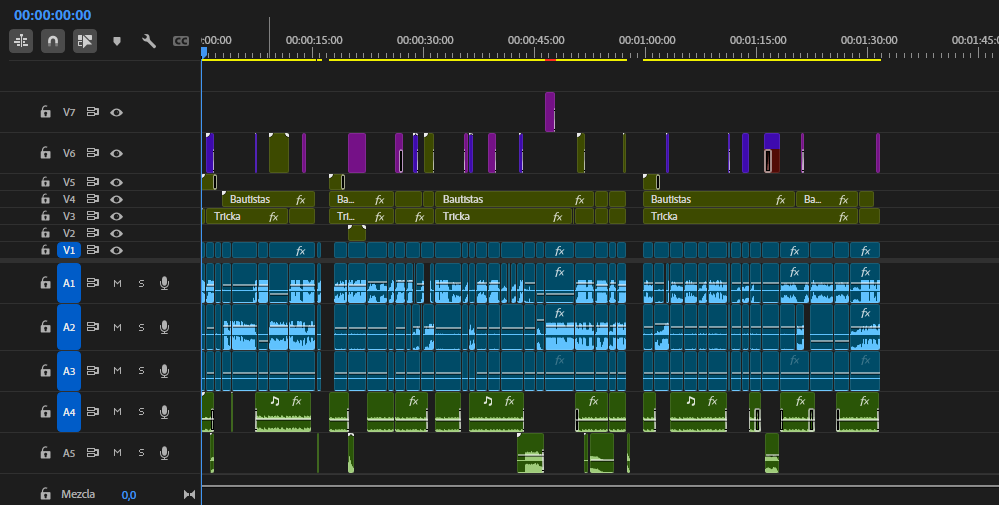Lock track V4
Image resolution: width=999 pixels, height=505 pixels.
(45, 199)
